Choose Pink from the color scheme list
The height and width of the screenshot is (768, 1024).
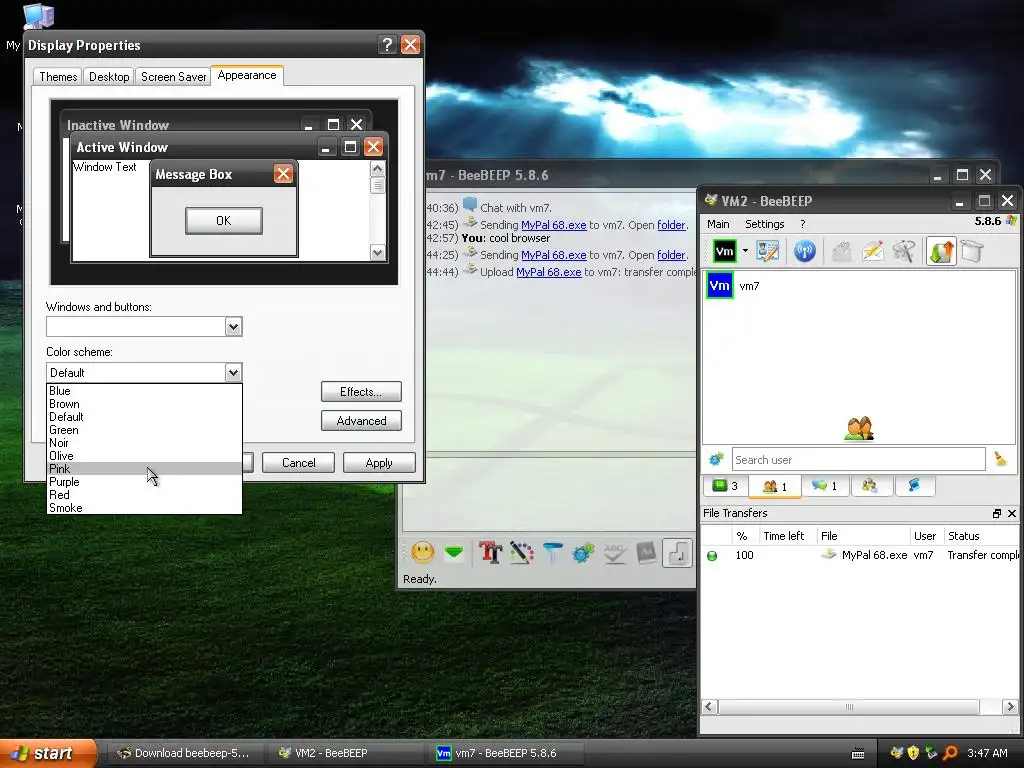pyautogui.click(x=144, y=469)
